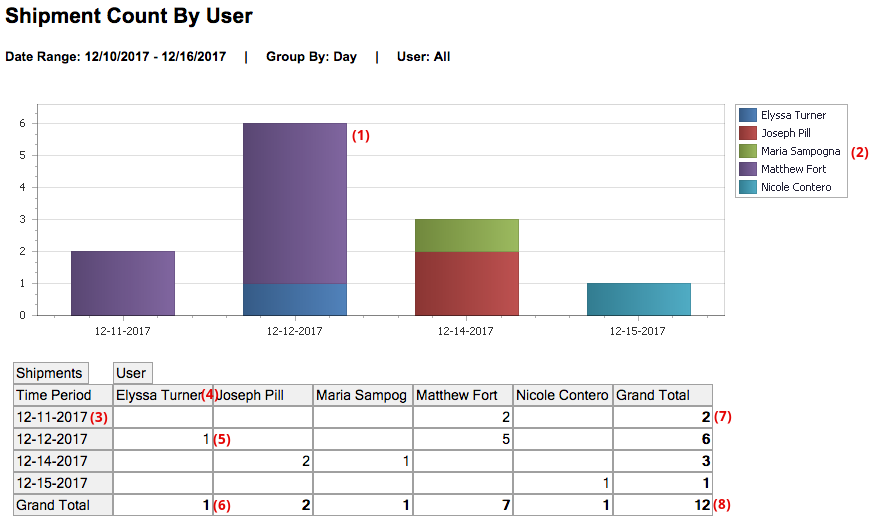The width and height of the screenshot is (880, 525).
Task: Click the Maria Sampogna legend color swatch
Action: [x=748, y=151]
